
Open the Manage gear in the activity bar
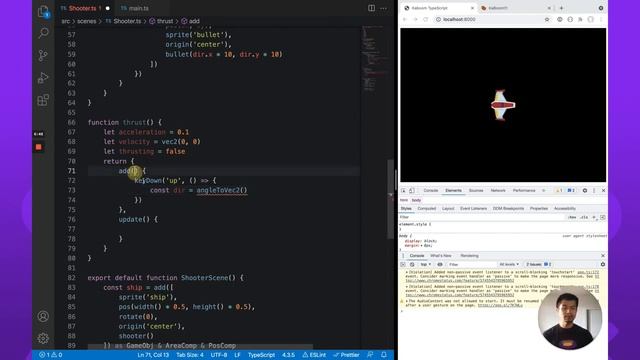click(x=43, y=338)
